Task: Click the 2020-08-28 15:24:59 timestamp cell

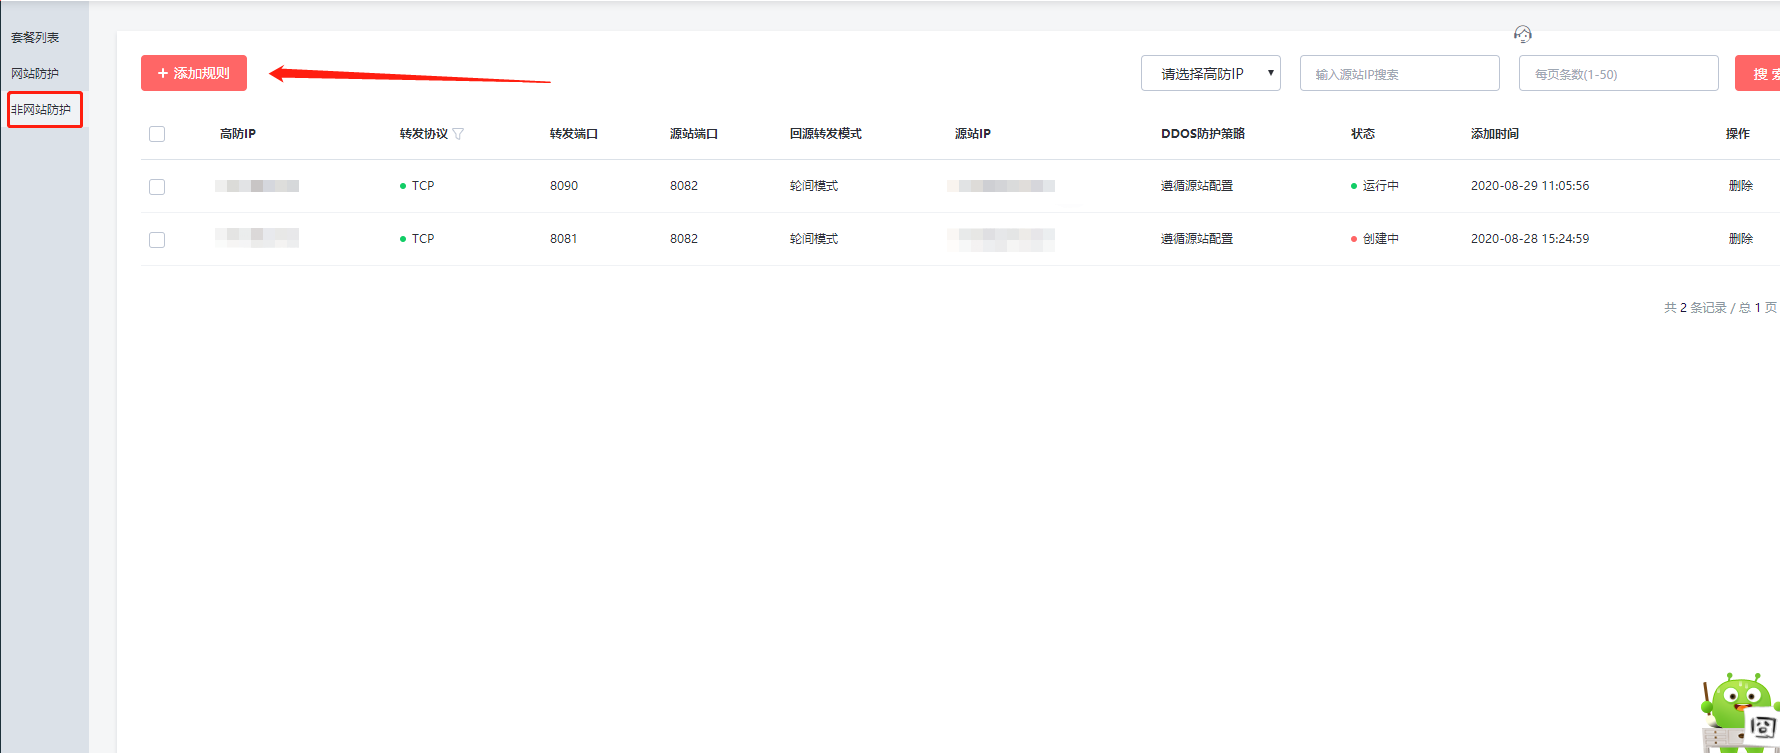Action: 1530,239
